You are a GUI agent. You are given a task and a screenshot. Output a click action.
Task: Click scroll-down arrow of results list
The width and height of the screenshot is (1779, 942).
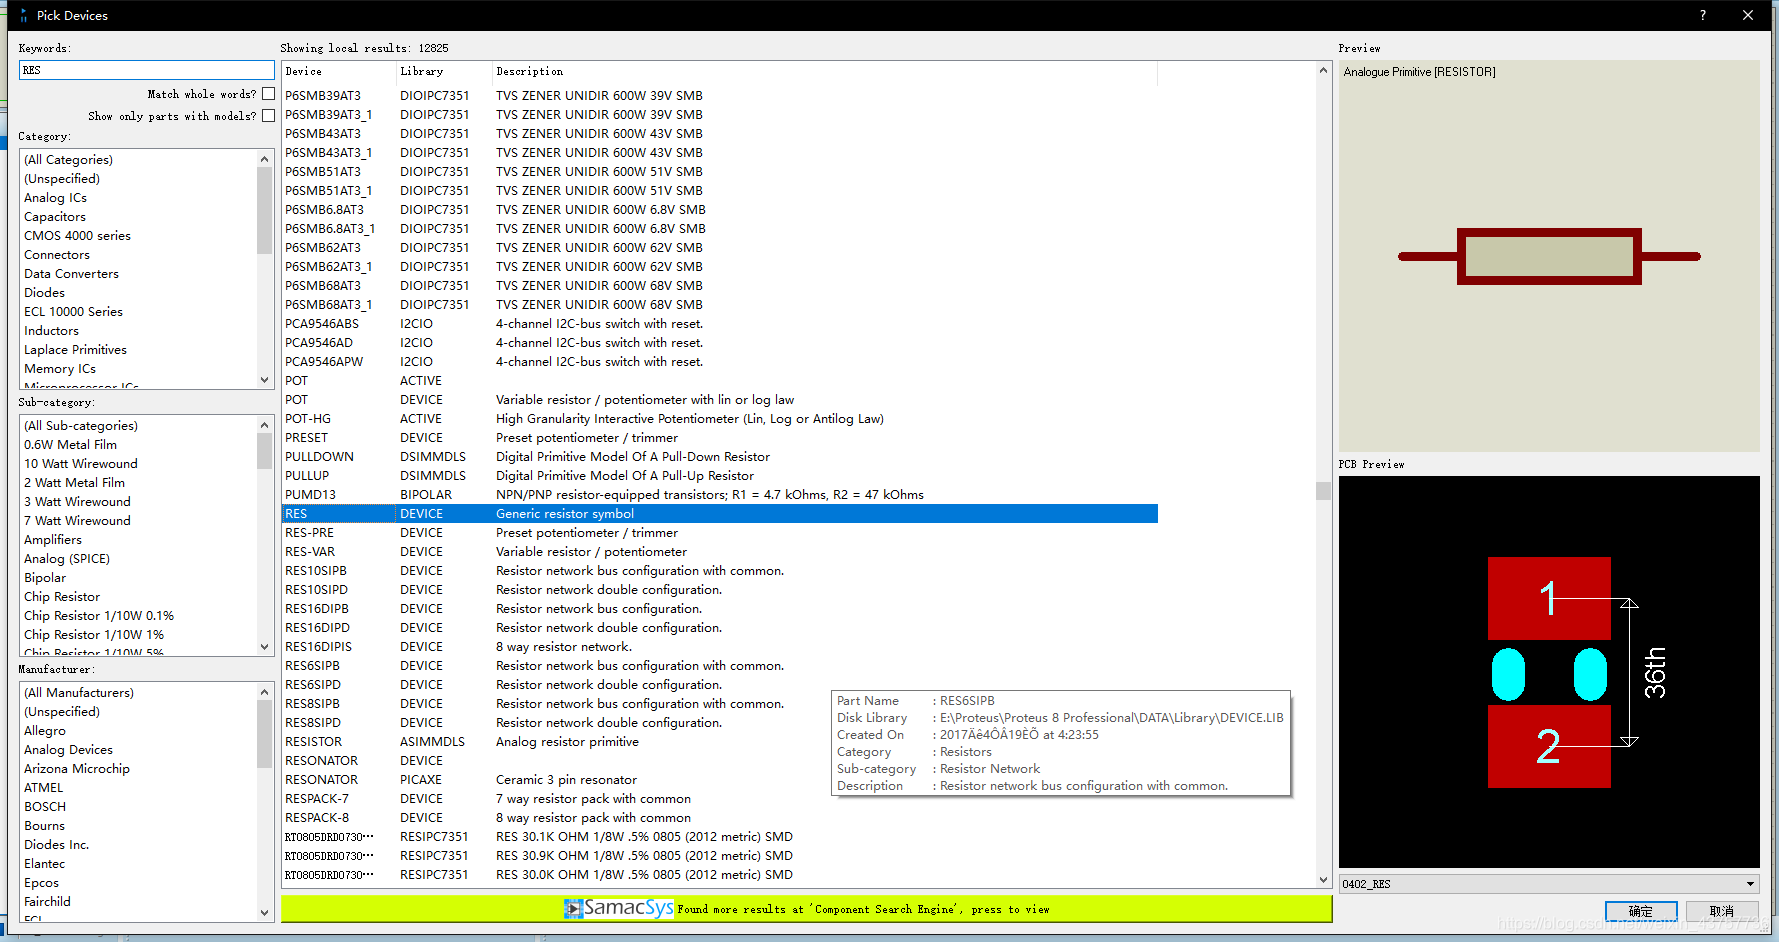pos(1323,880)
